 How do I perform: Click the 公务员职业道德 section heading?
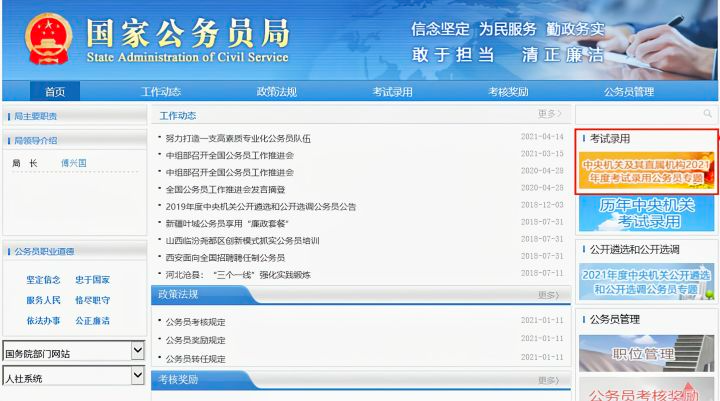click(44, 251)
